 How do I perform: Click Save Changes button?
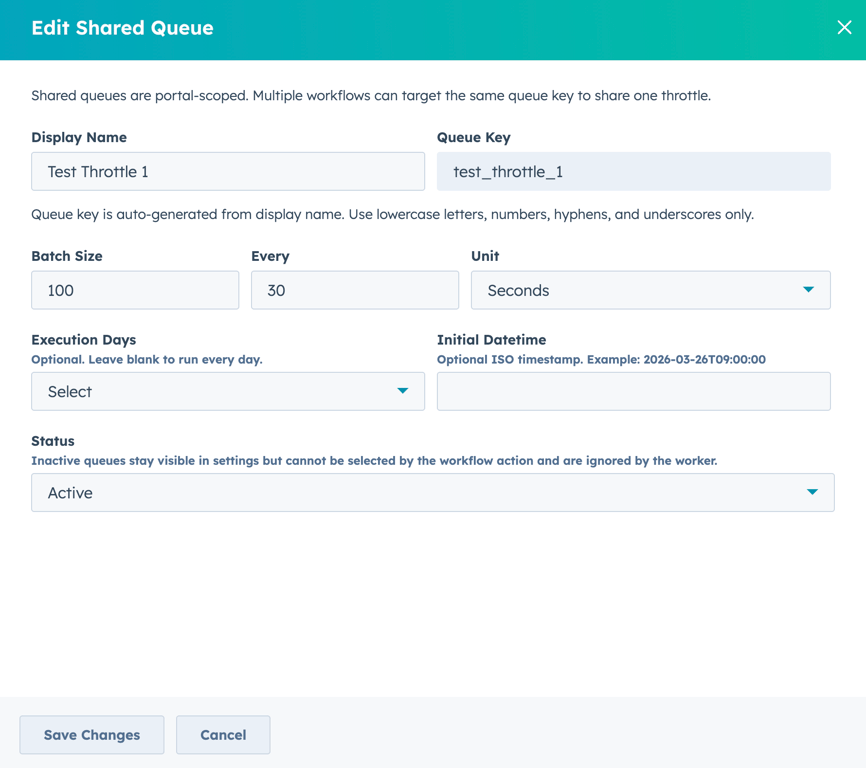(x=92, y=735)
